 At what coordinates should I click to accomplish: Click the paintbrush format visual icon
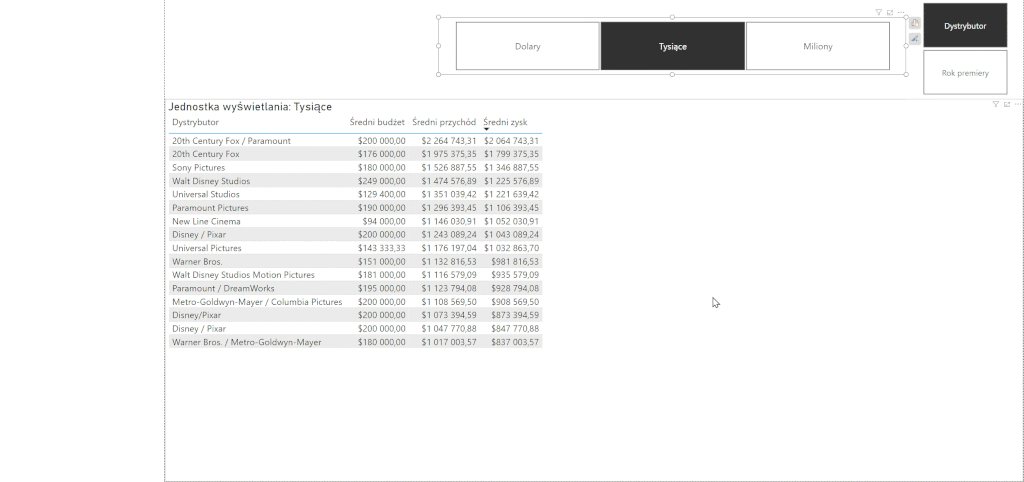coord(915,39)
